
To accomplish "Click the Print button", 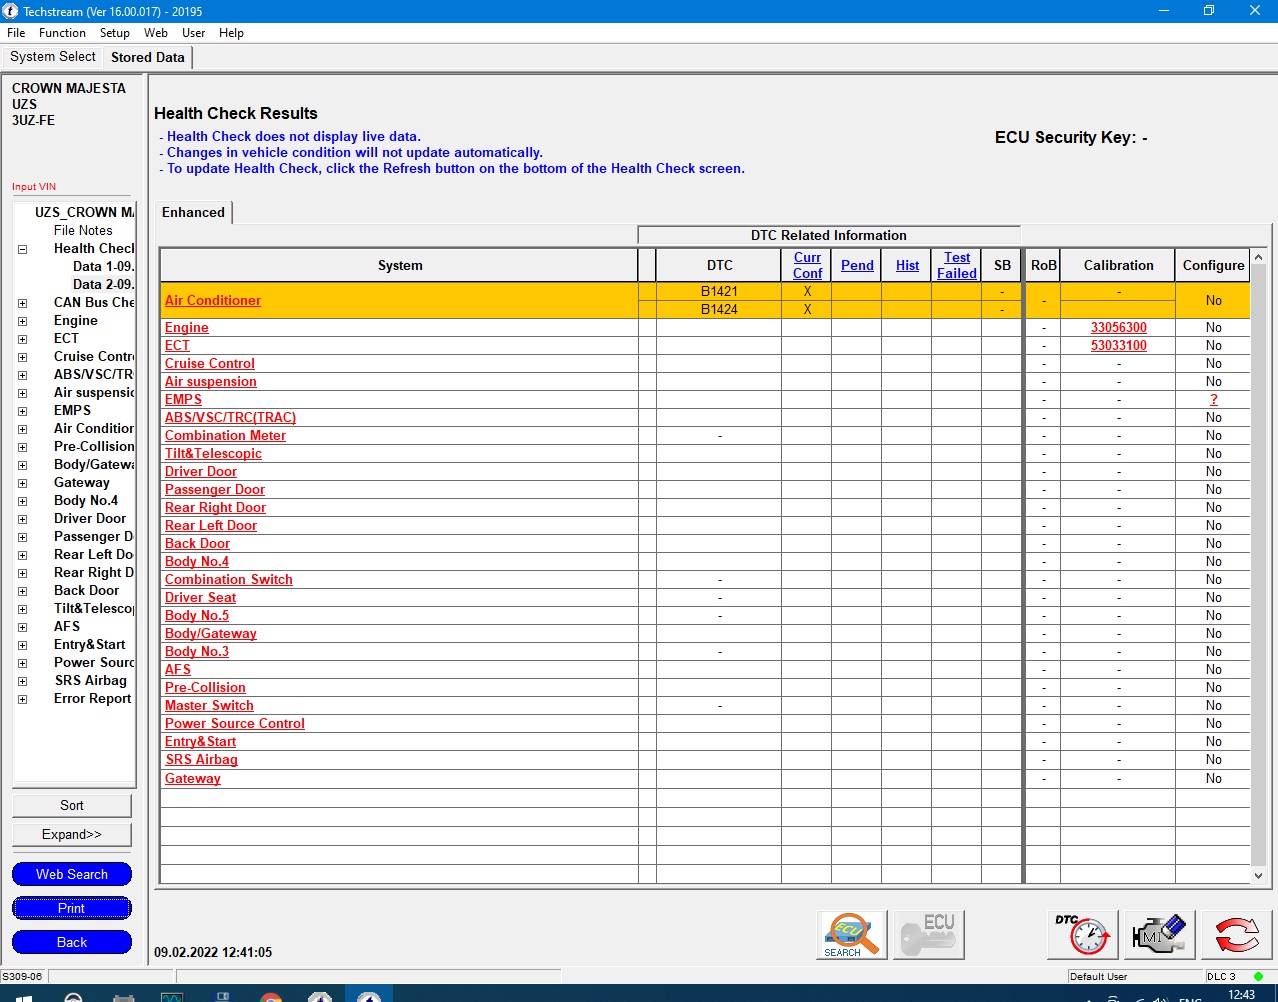I will [x=72, y=908].
